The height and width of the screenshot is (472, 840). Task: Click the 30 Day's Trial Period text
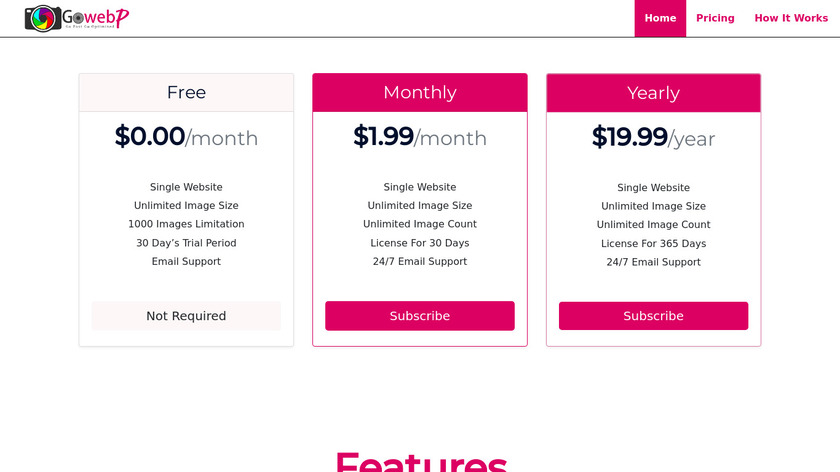pyautogui.click(x=186, y=243)
